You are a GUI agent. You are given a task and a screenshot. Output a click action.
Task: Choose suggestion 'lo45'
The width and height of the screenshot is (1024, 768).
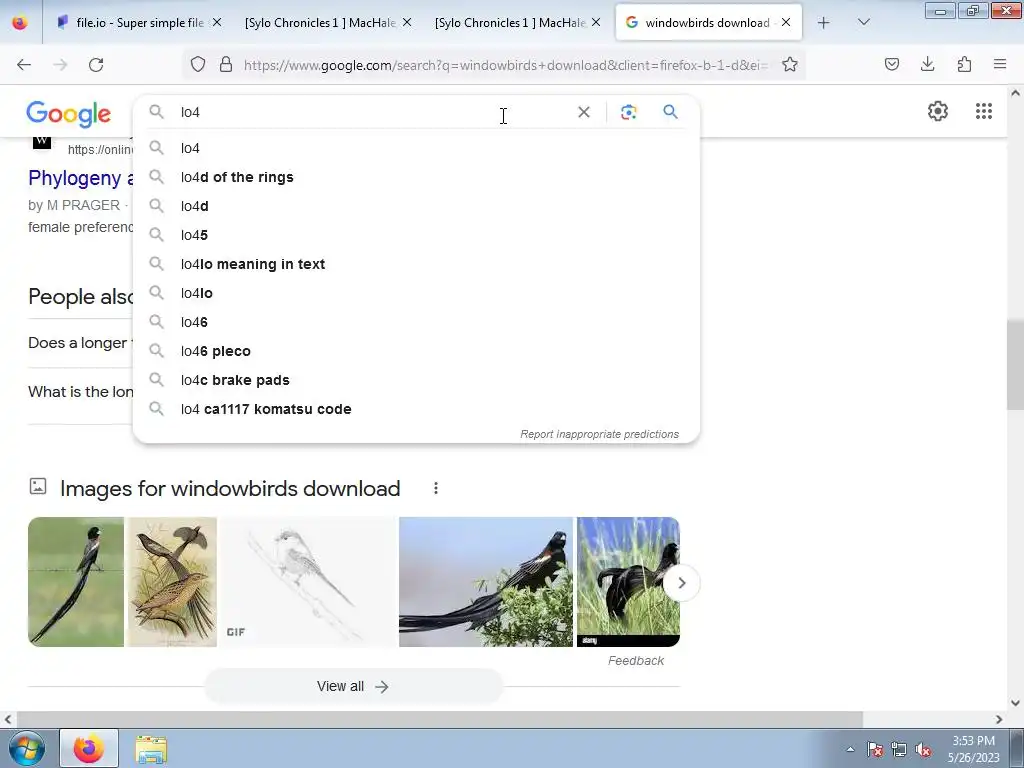(416, 235)
